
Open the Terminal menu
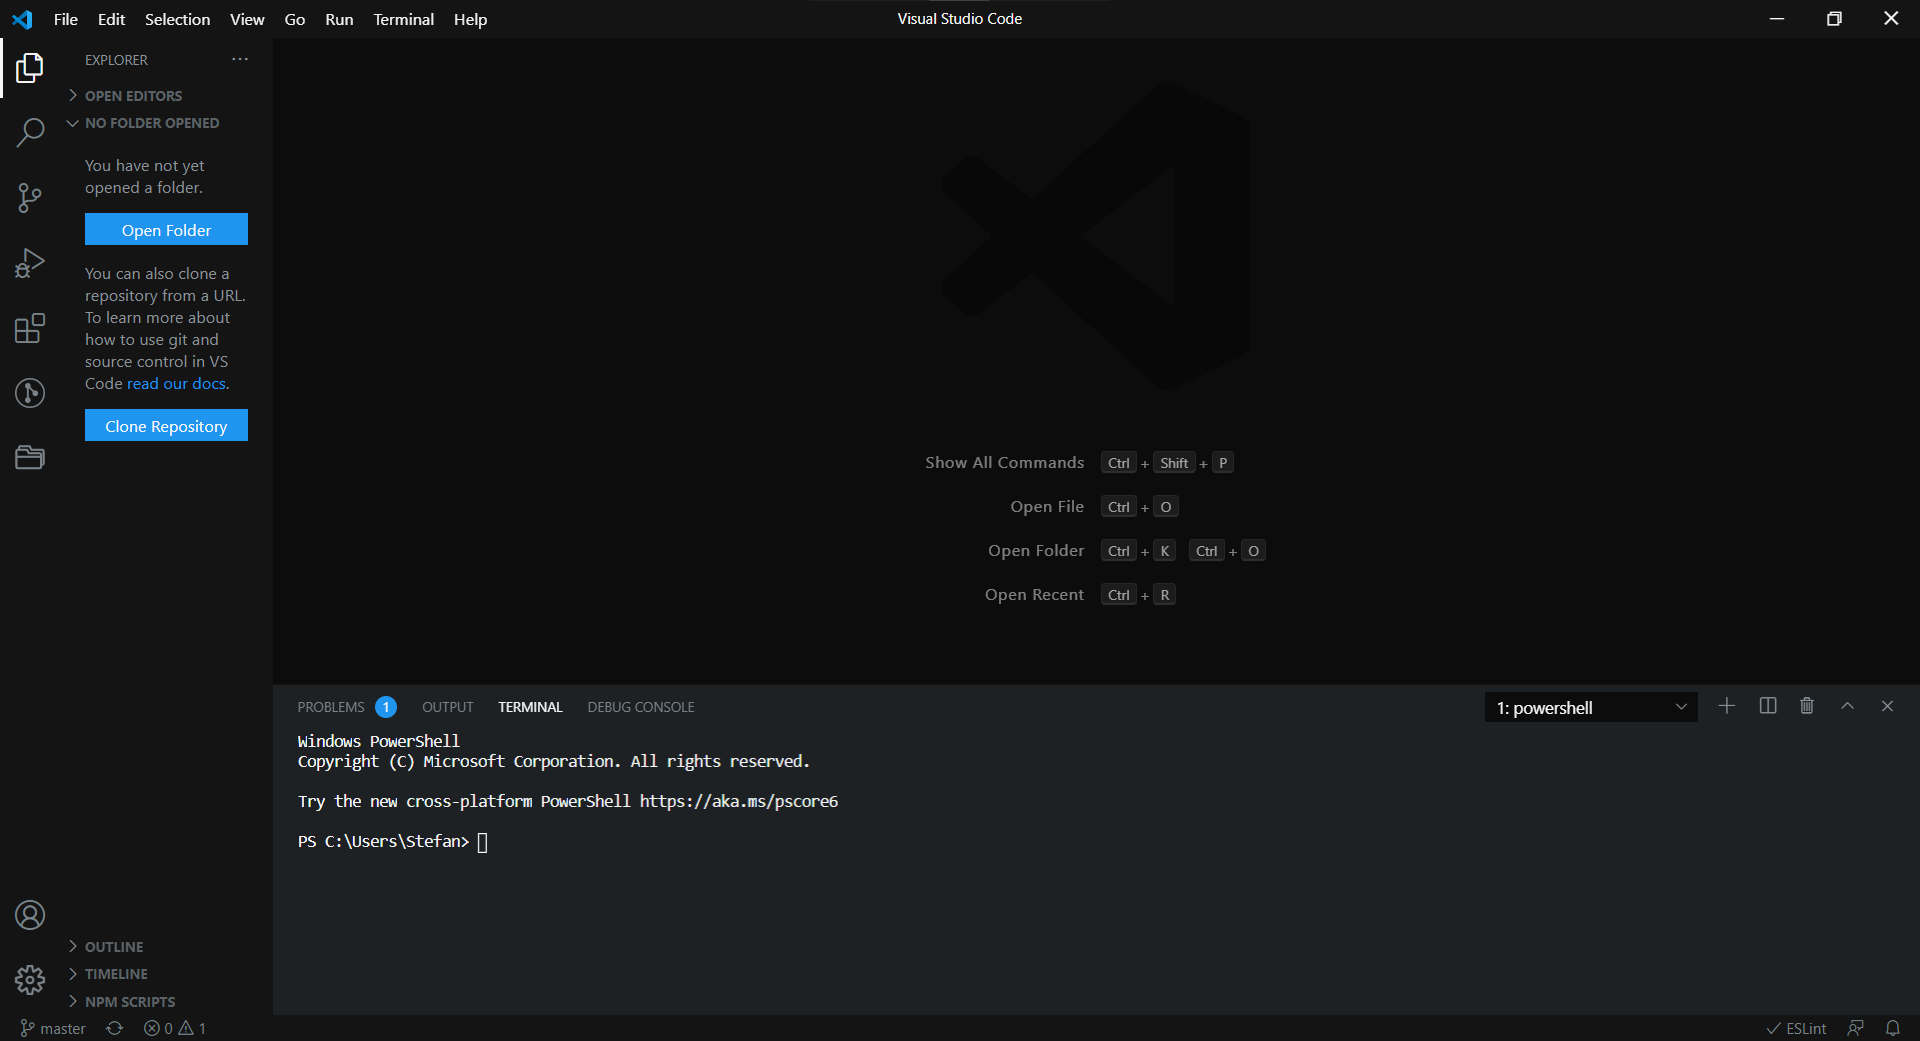tap(404, 19)
